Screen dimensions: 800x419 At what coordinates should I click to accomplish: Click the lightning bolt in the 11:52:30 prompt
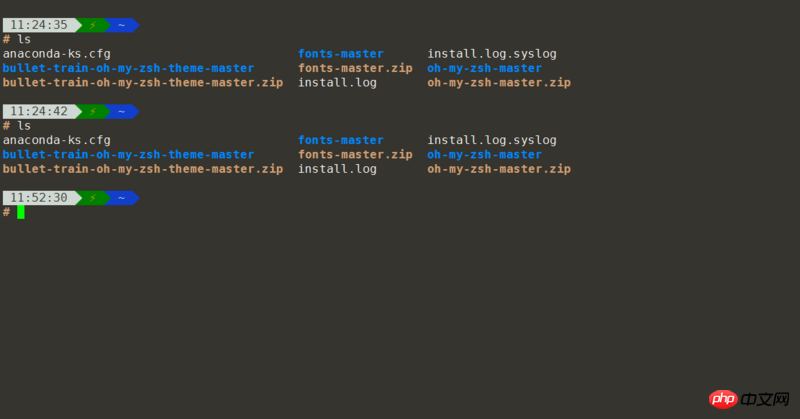pyautogui.click(x=92, y=198)
